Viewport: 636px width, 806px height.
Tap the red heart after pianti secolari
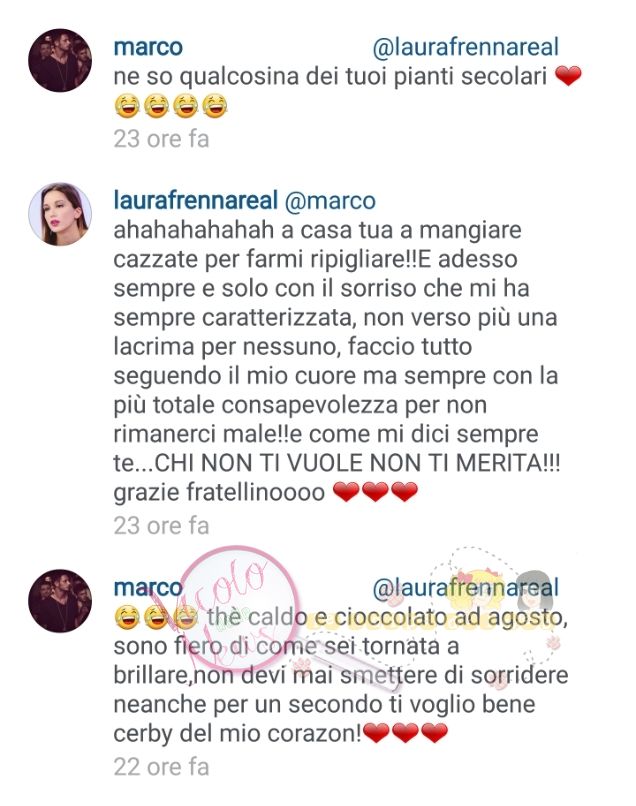click(568, 77)
